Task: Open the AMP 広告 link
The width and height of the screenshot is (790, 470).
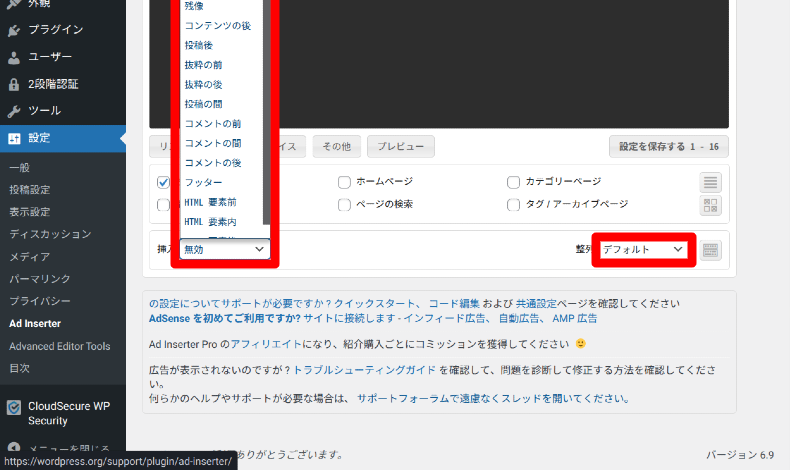Action: click(574, 318)
